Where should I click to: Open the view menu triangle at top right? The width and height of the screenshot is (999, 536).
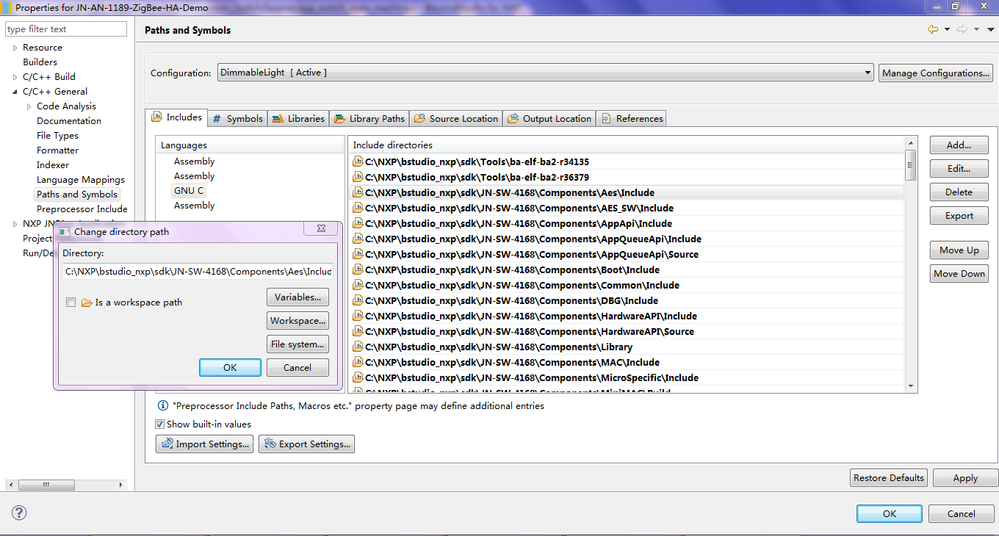991,29
